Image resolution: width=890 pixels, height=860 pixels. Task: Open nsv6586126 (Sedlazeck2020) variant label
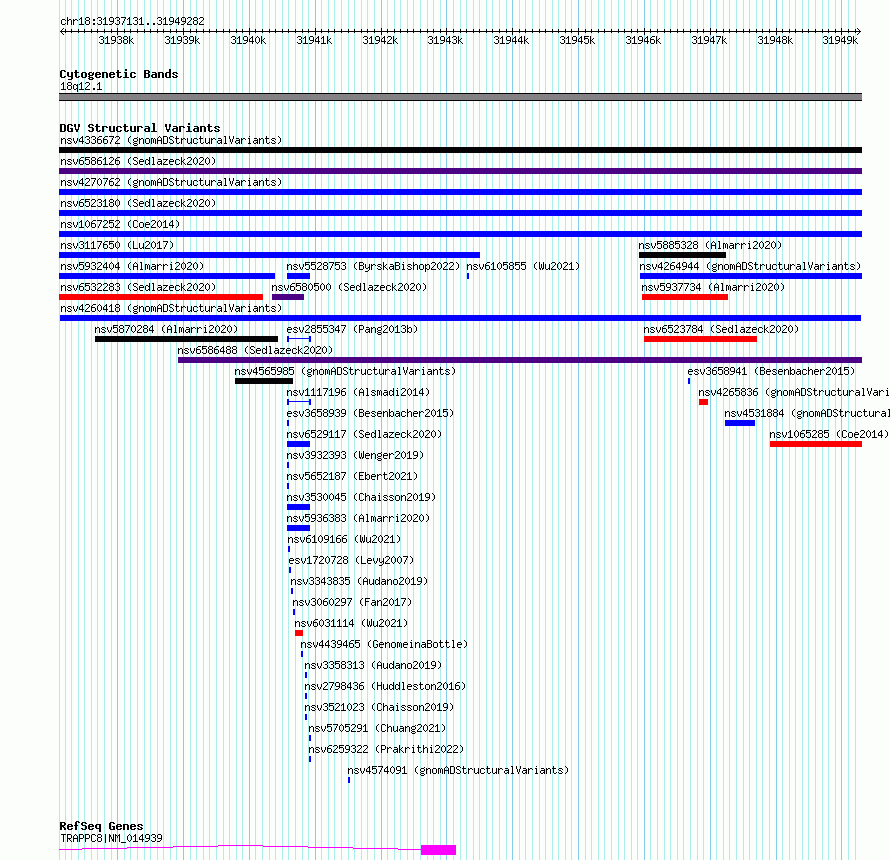click(138, 161)
